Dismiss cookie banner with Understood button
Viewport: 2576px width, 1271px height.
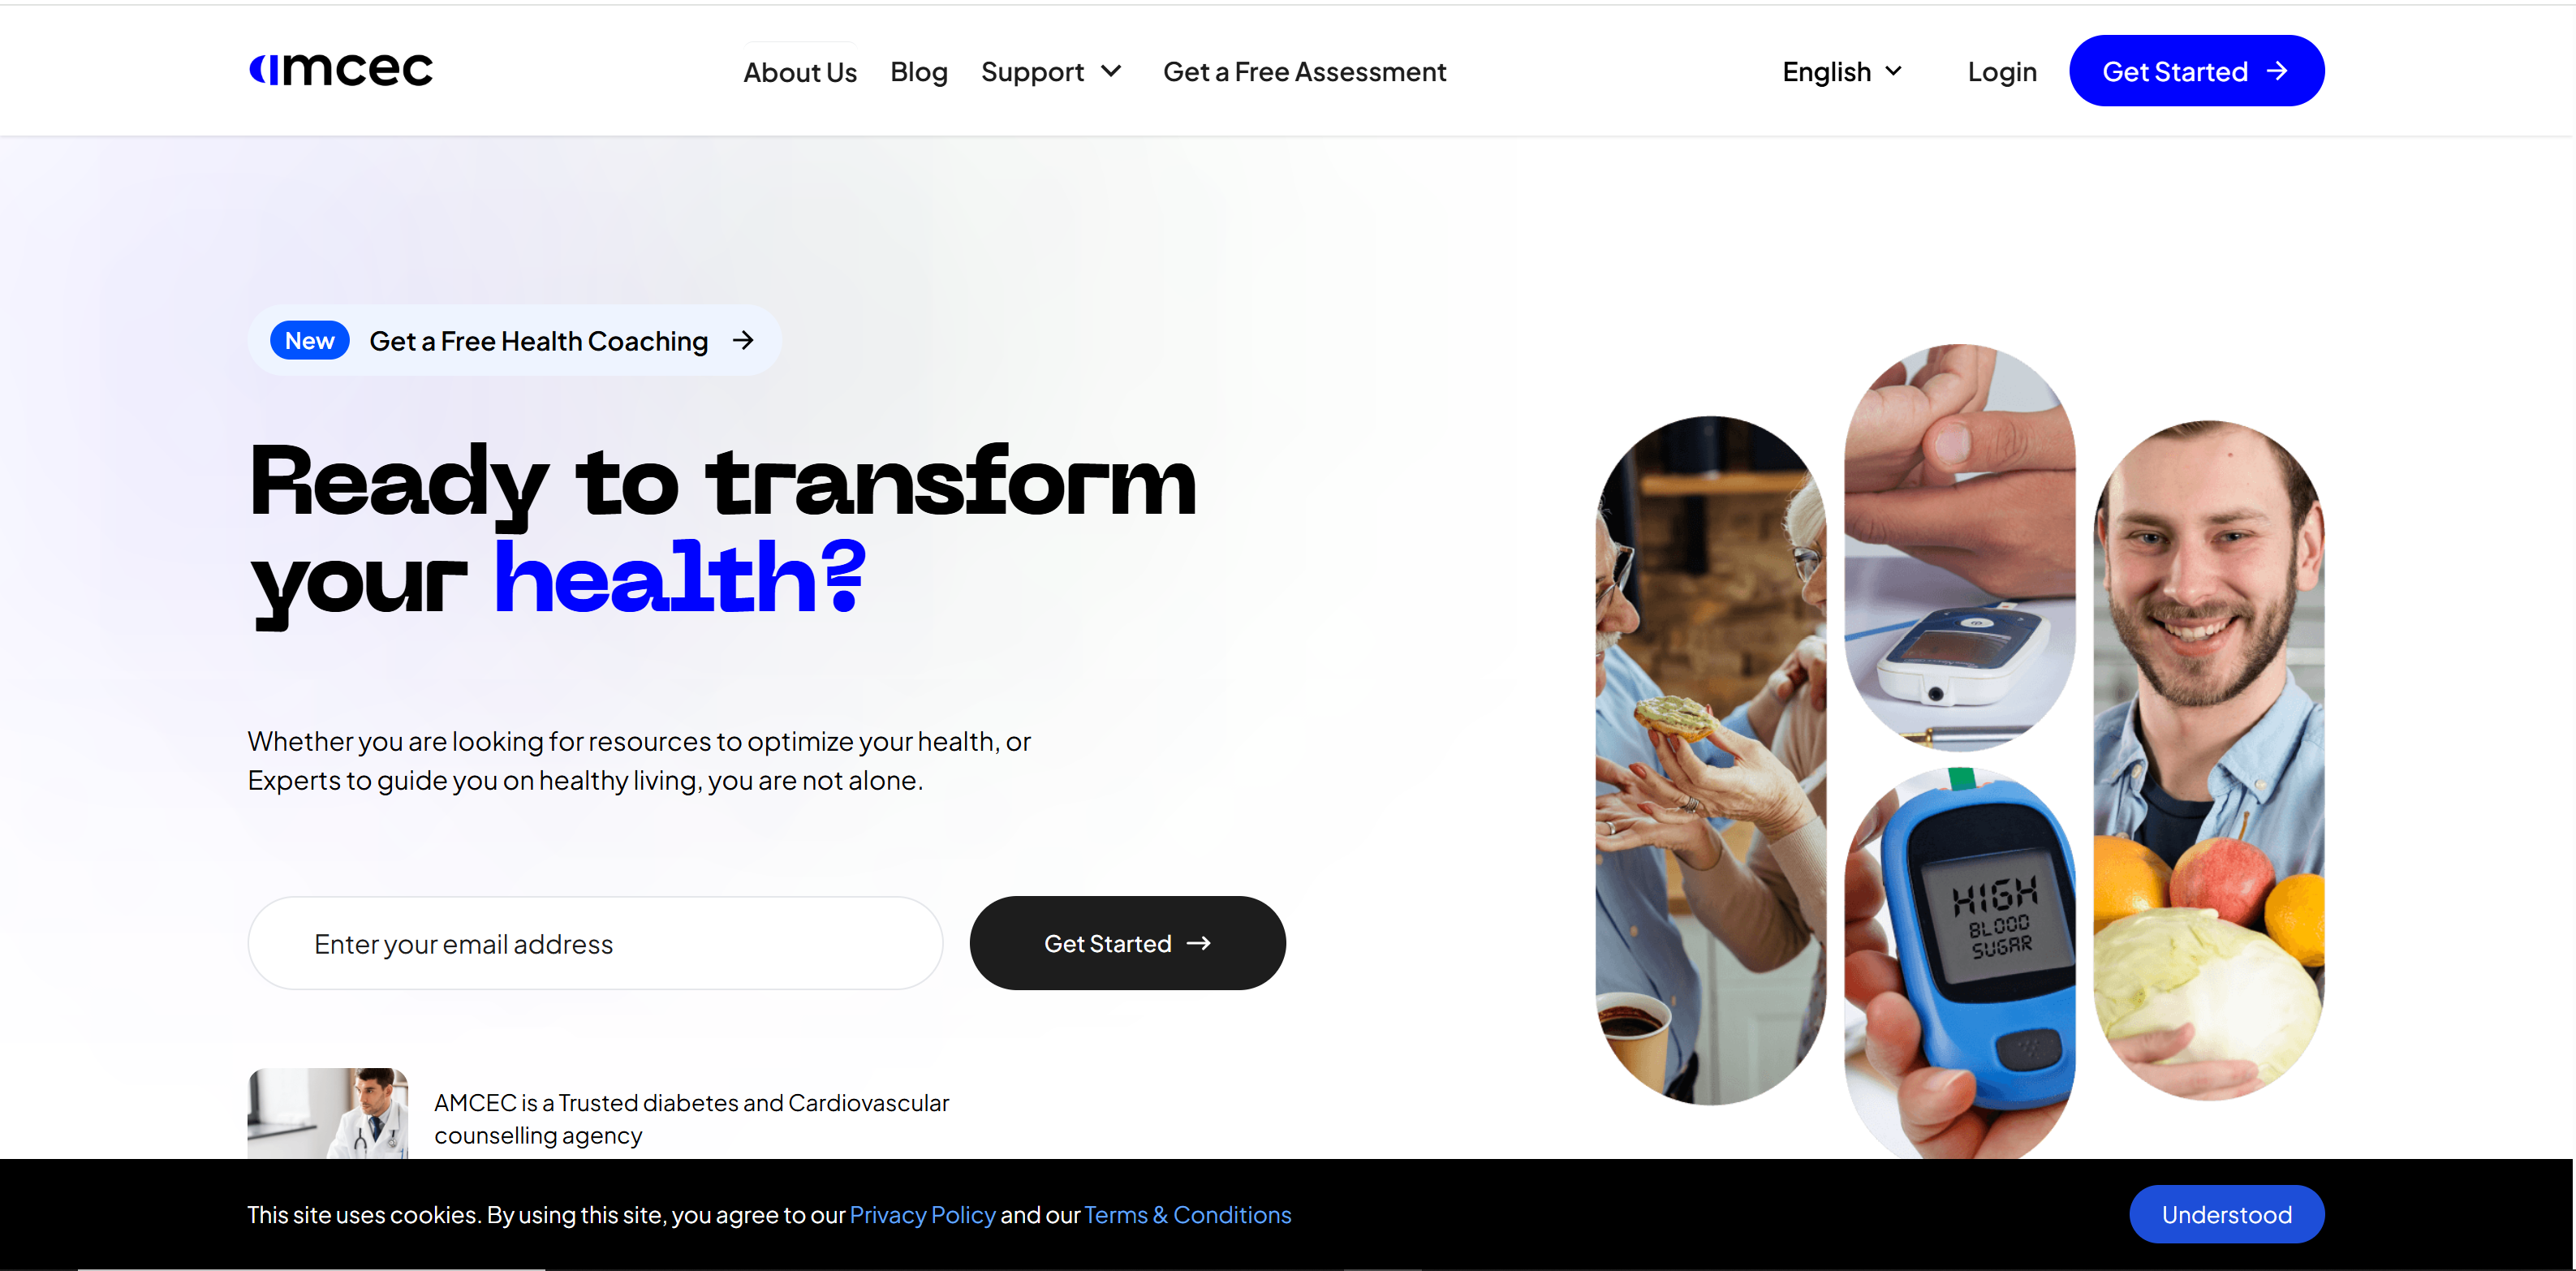pos(2227,1214)
